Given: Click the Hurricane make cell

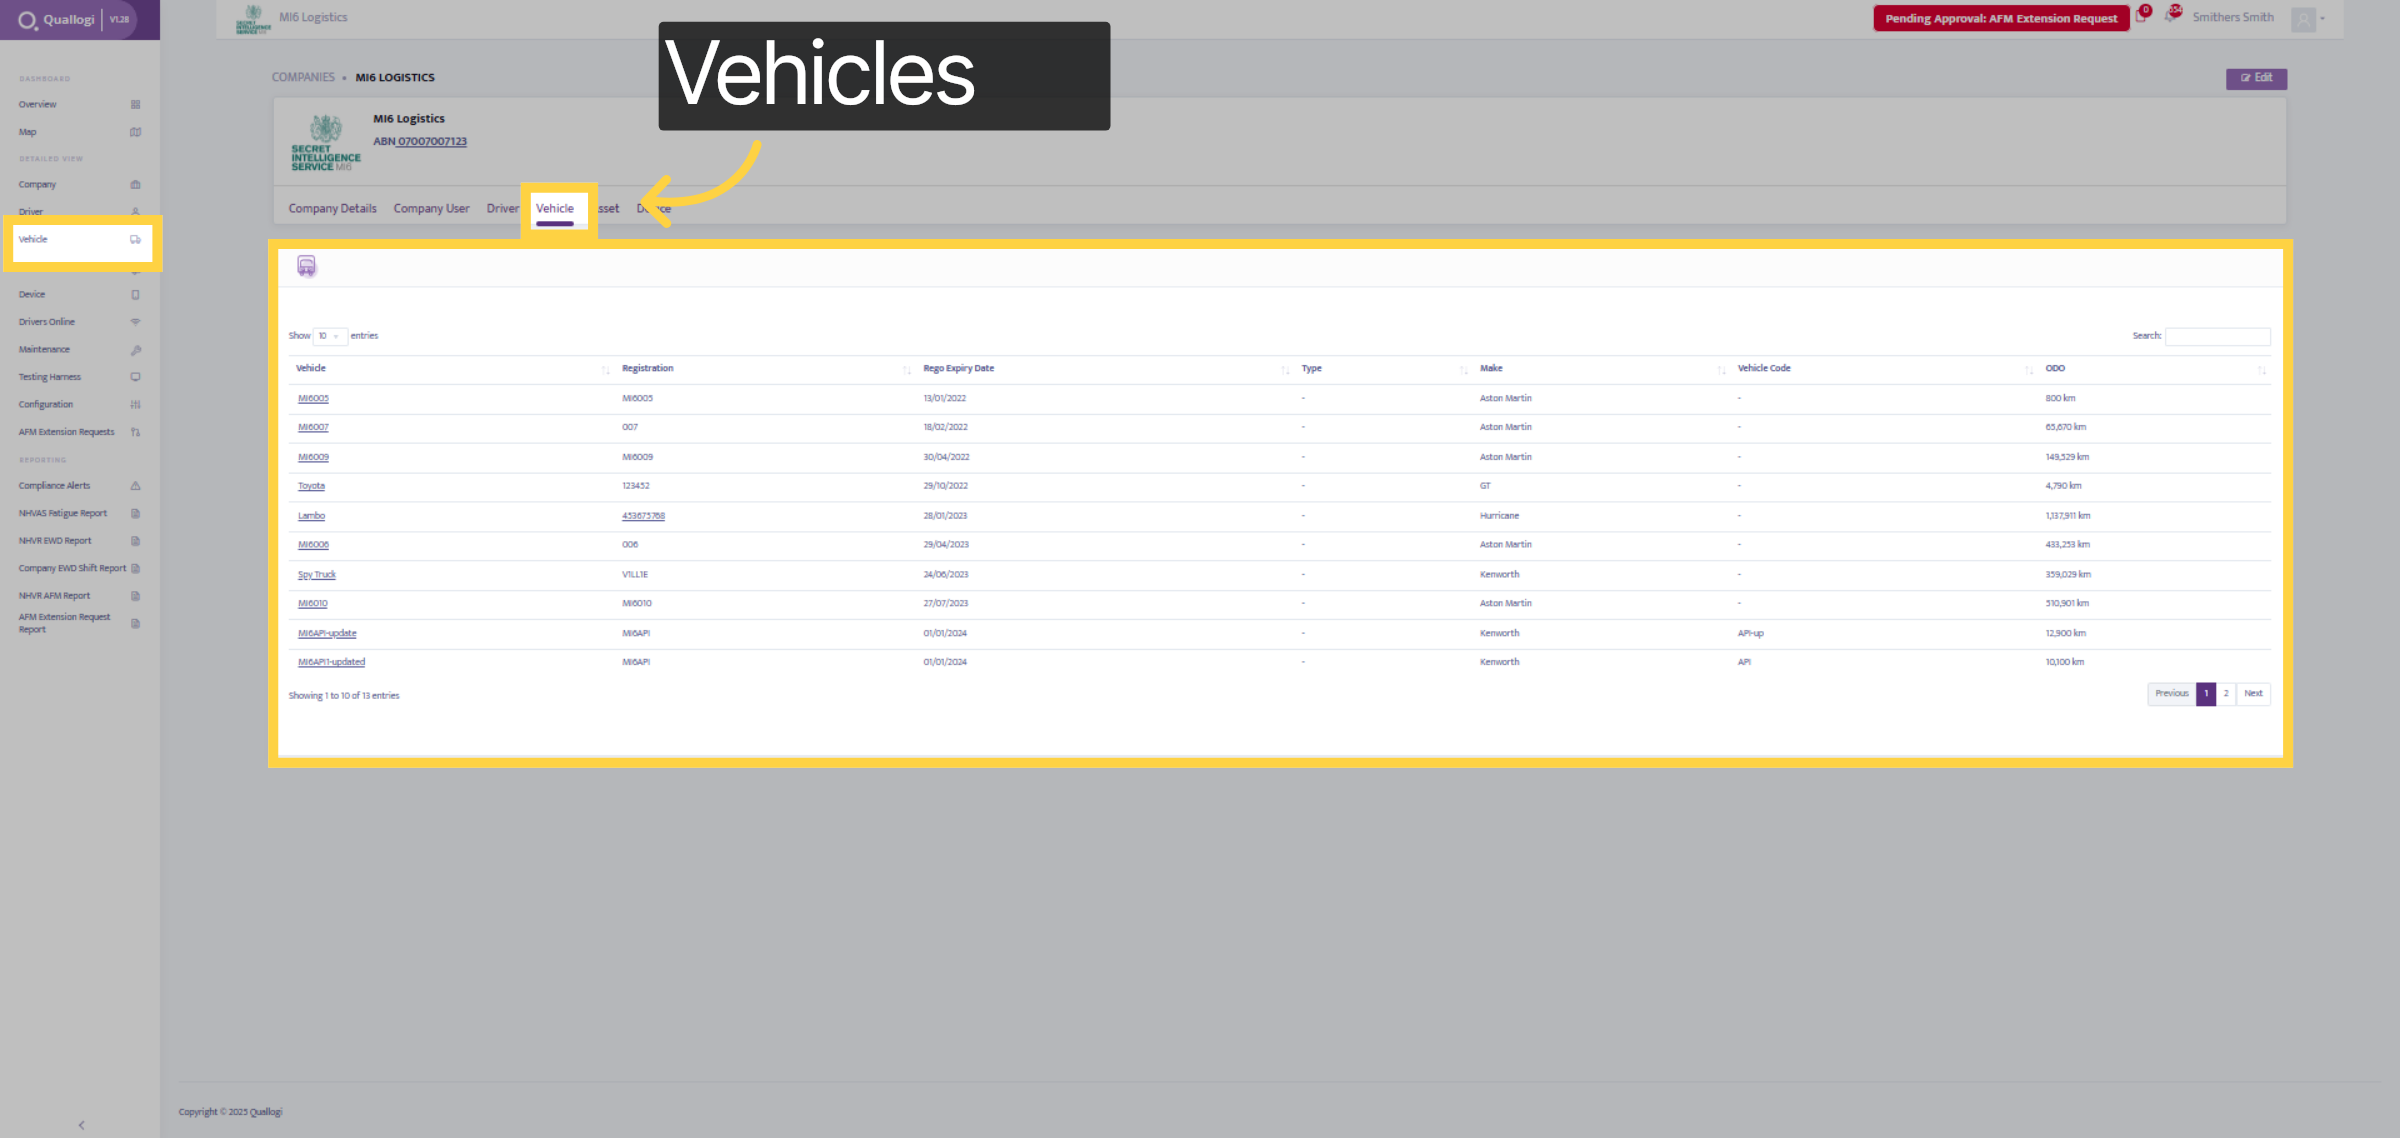Looking at the screenshot, I should click(x=1499, y=516).
